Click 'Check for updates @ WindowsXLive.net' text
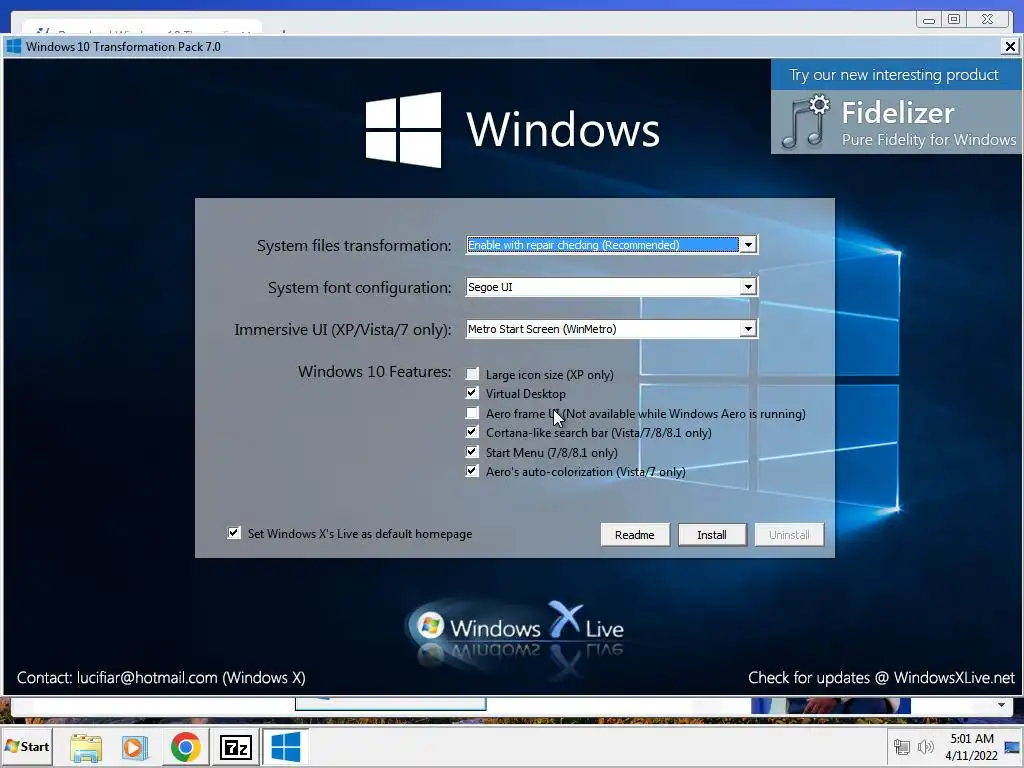This screenshot has width=1024, height=768. [882, 678]
